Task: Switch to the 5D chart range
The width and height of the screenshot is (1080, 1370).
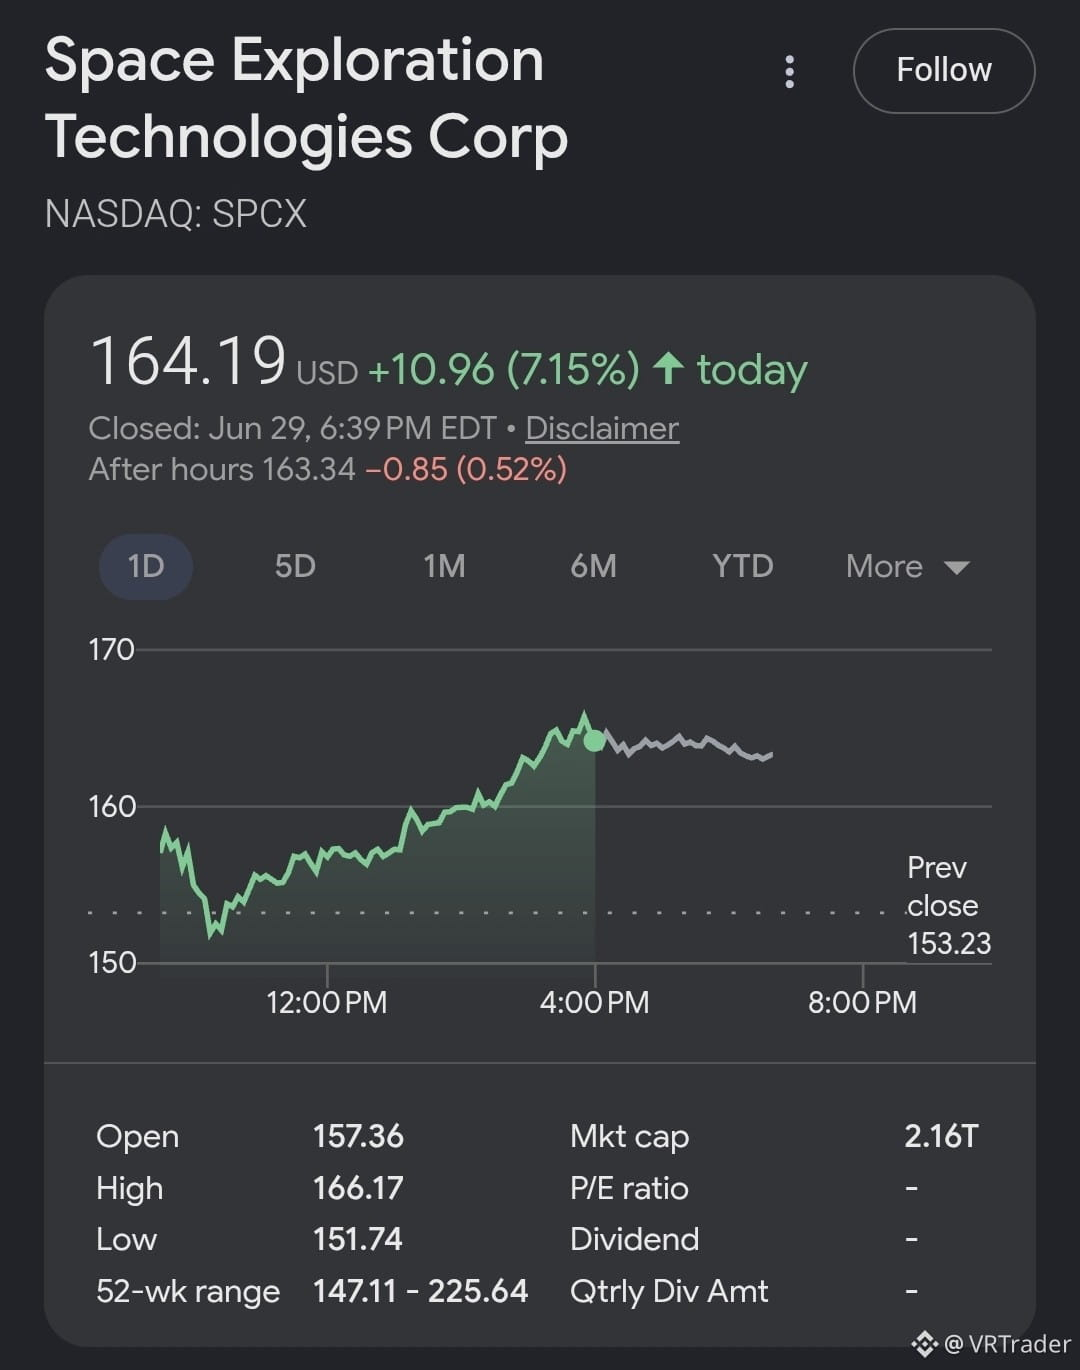Action: pos(295,566)
